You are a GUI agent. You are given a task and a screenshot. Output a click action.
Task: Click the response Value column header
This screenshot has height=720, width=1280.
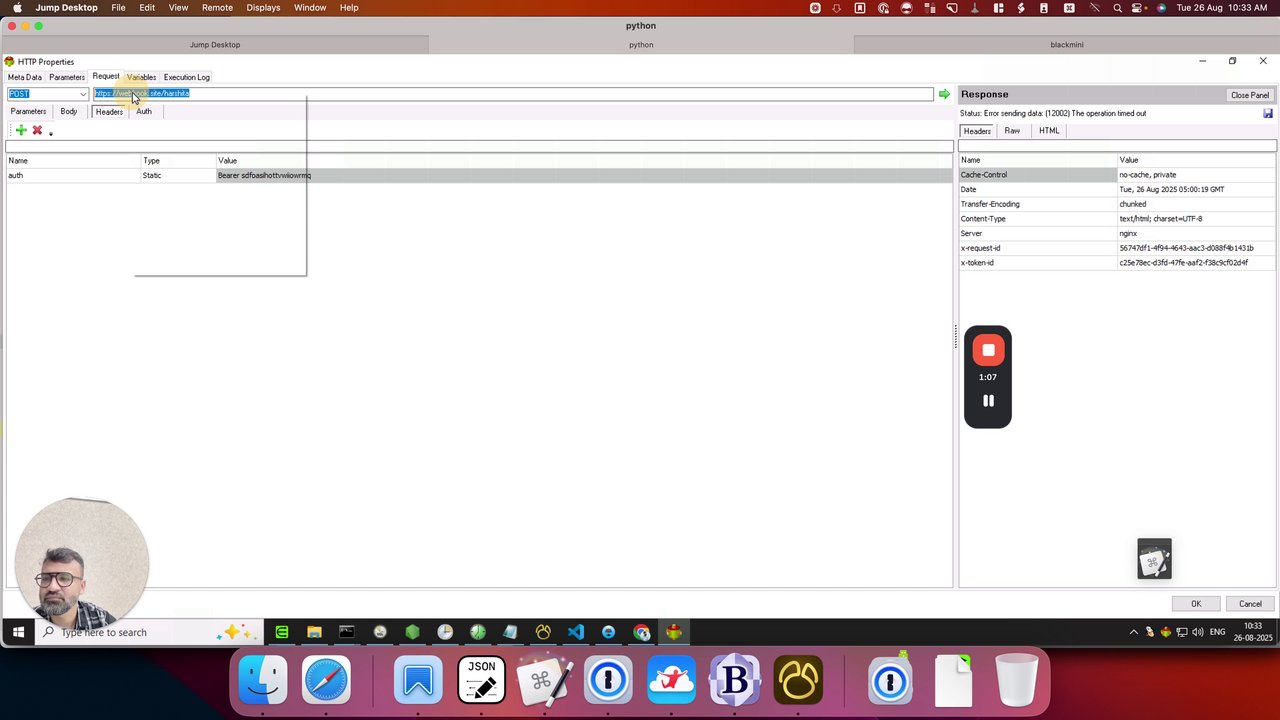1197,160
